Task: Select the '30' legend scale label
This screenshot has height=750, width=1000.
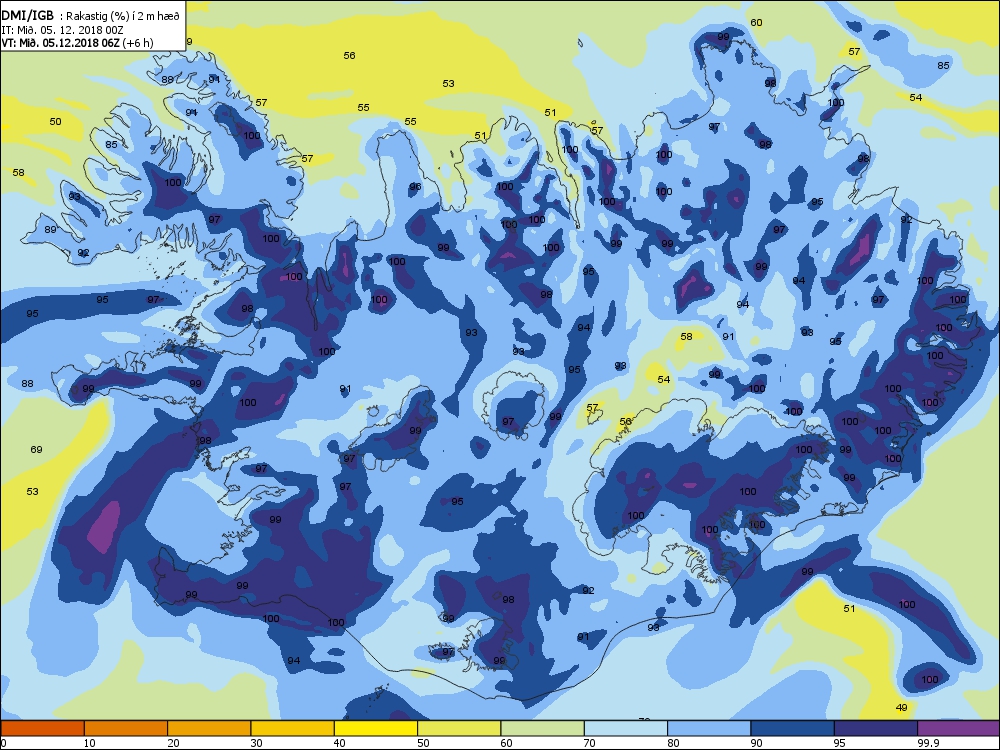Action: click(x=256, y=742)
